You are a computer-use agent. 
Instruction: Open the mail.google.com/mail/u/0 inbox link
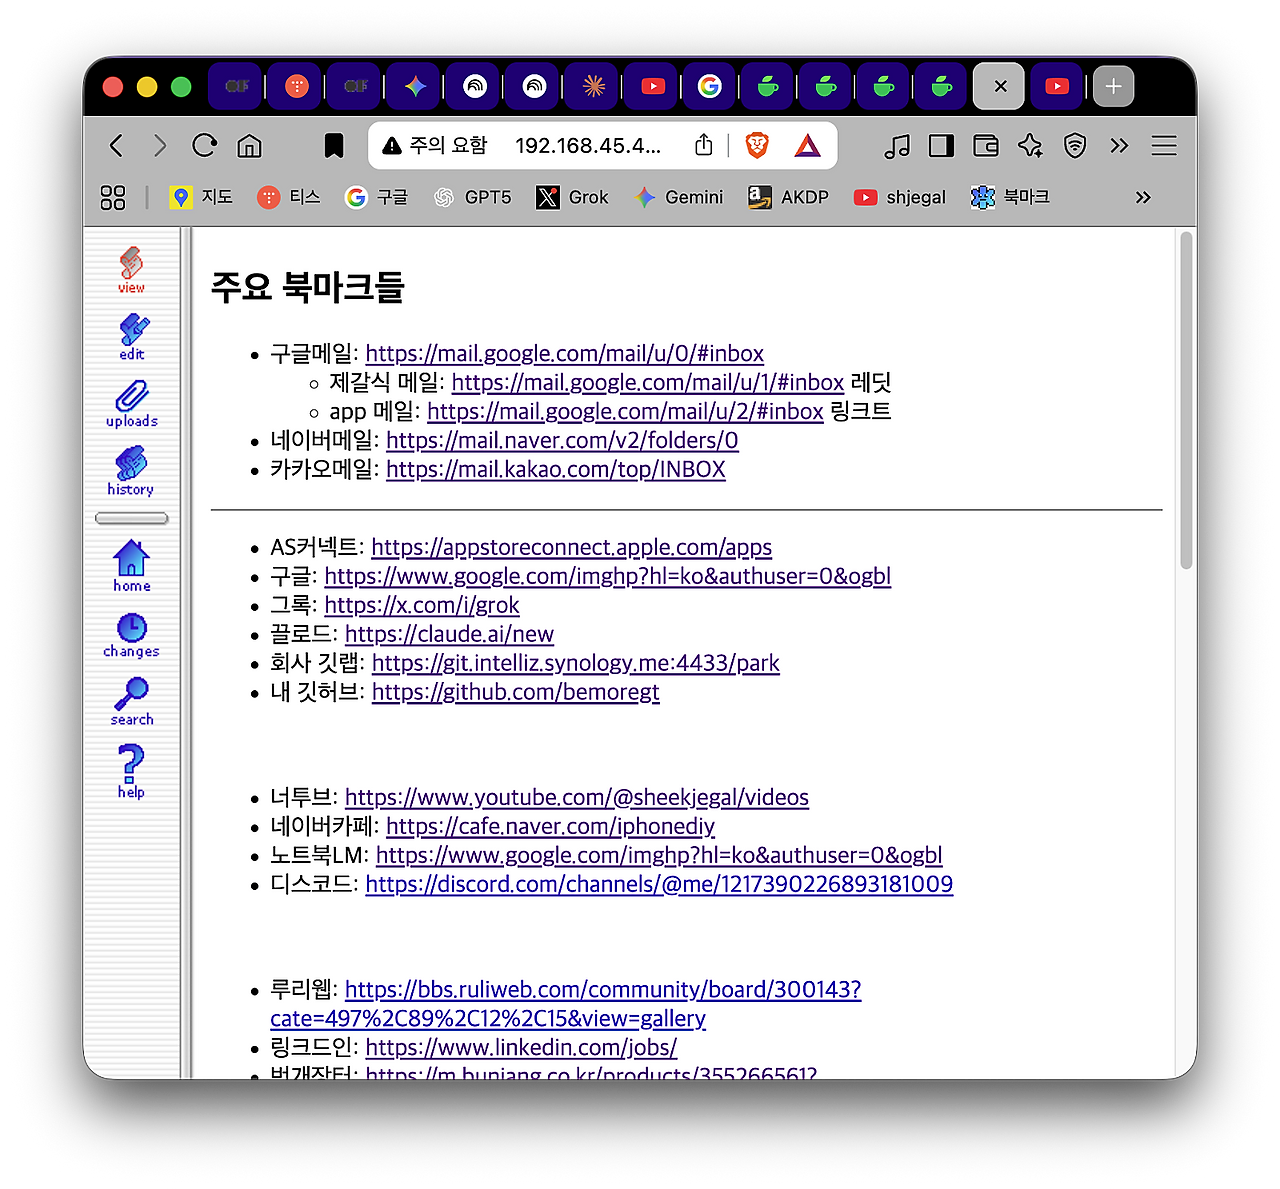point(564,354)
